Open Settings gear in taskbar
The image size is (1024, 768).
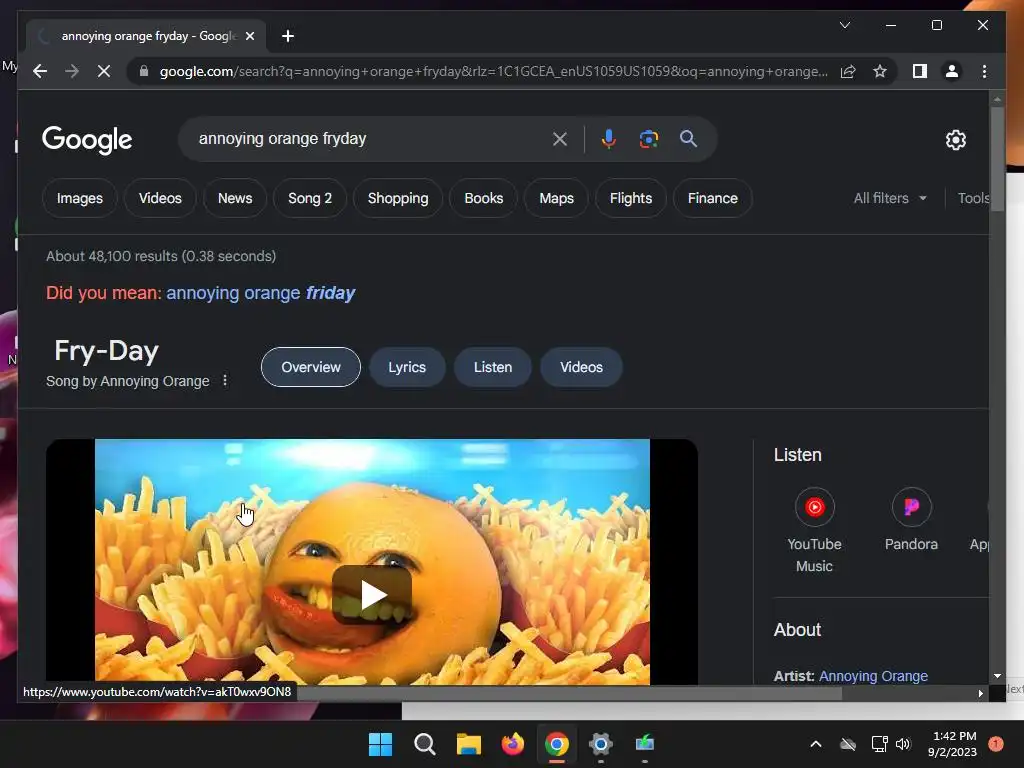point(601,744)
